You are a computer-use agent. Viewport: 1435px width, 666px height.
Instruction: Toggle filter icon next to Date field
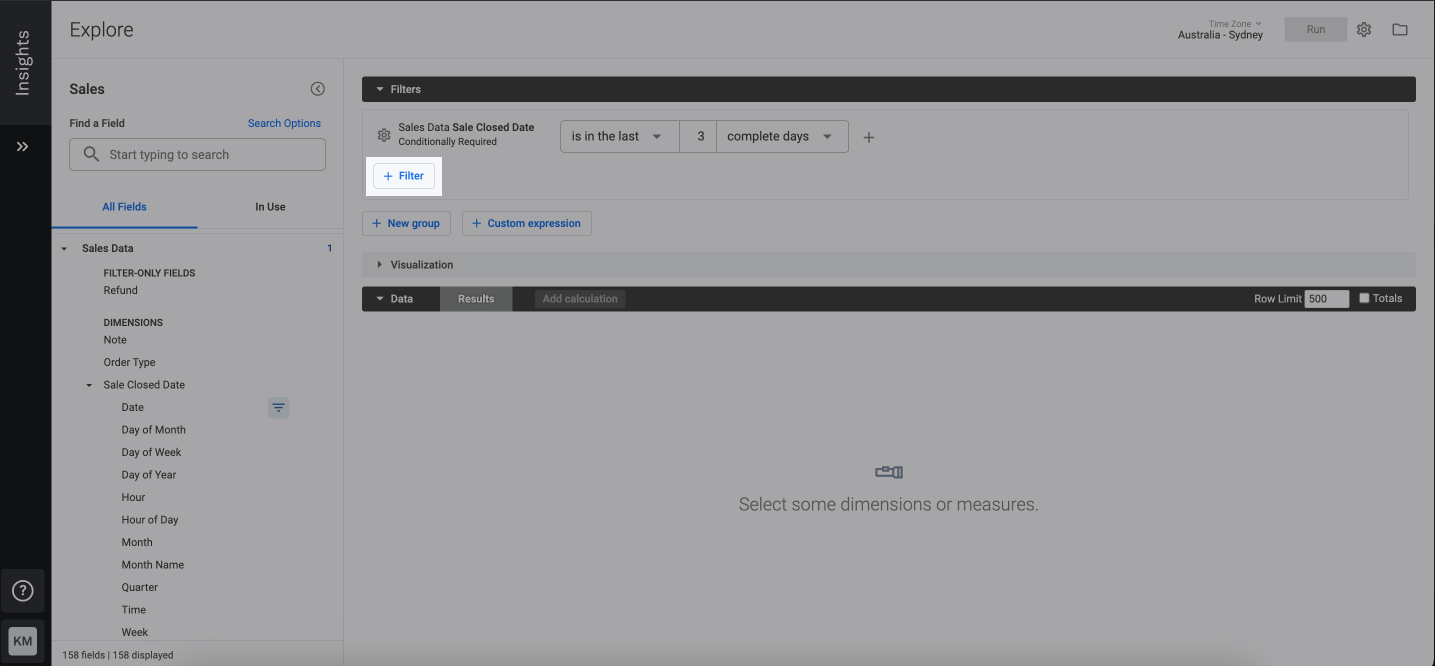pos(279,407)
